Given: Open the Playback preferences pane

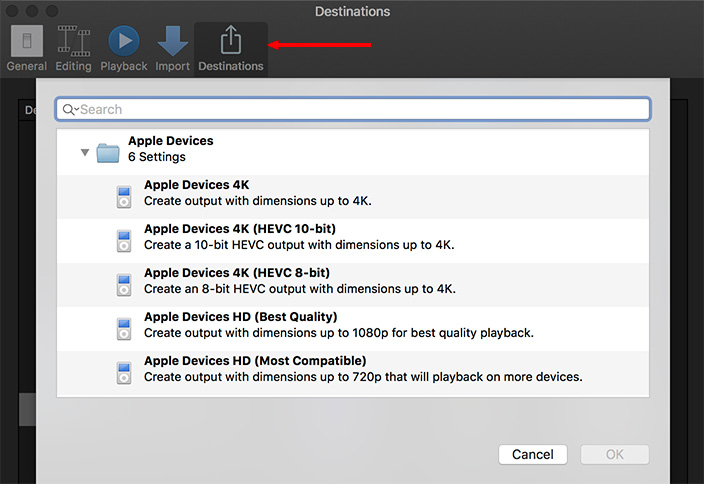Looking at the screenshot, I should pos(123,48).
